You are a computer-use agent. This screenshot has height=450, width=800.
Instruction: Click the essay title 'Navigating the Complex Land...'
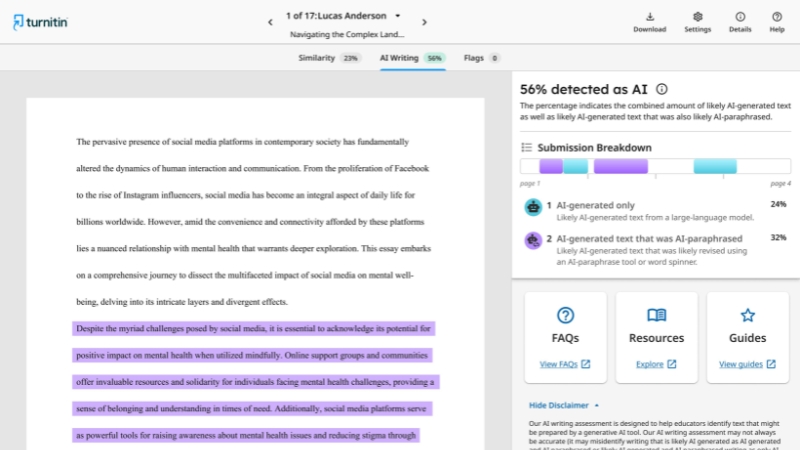coord(347,35)
